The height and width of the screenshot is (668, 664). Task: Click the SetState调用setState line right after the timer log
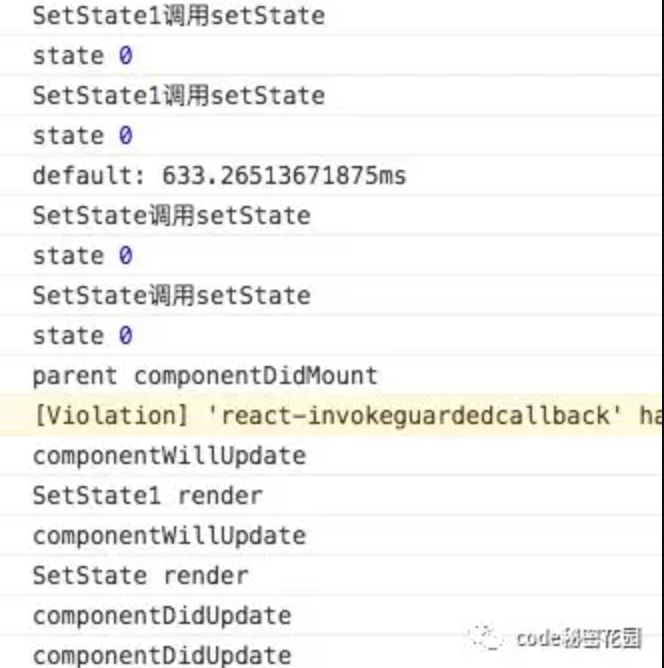pos(171,216)
